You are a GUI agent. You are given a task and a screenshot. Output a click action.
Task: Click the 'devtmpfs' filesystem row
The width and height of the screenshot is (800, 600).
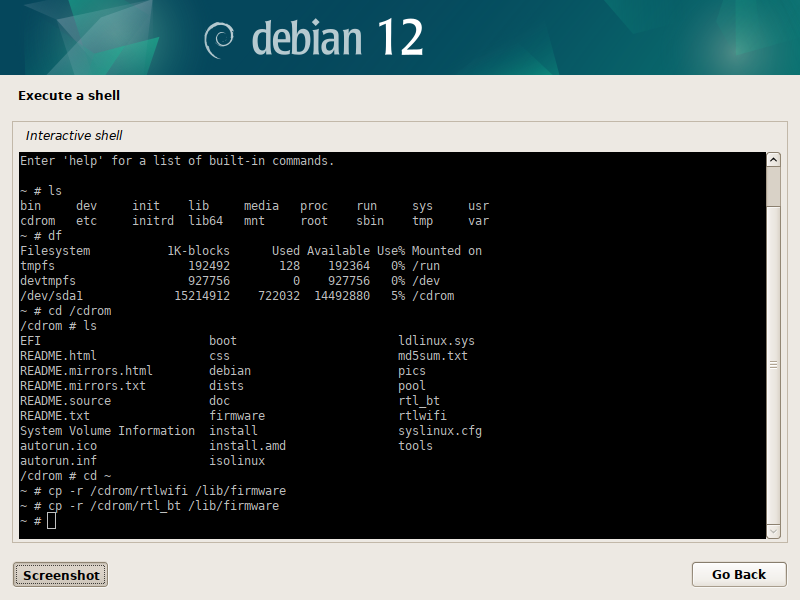[x=230, y=281]
